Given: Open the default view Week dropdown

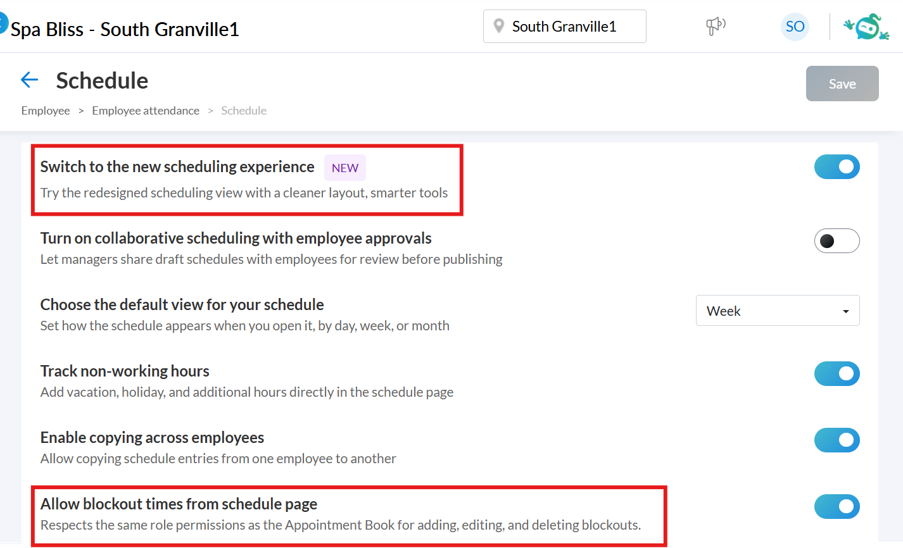Looking at the screenshot, I should pyautogui.click(x=777, y=311).
